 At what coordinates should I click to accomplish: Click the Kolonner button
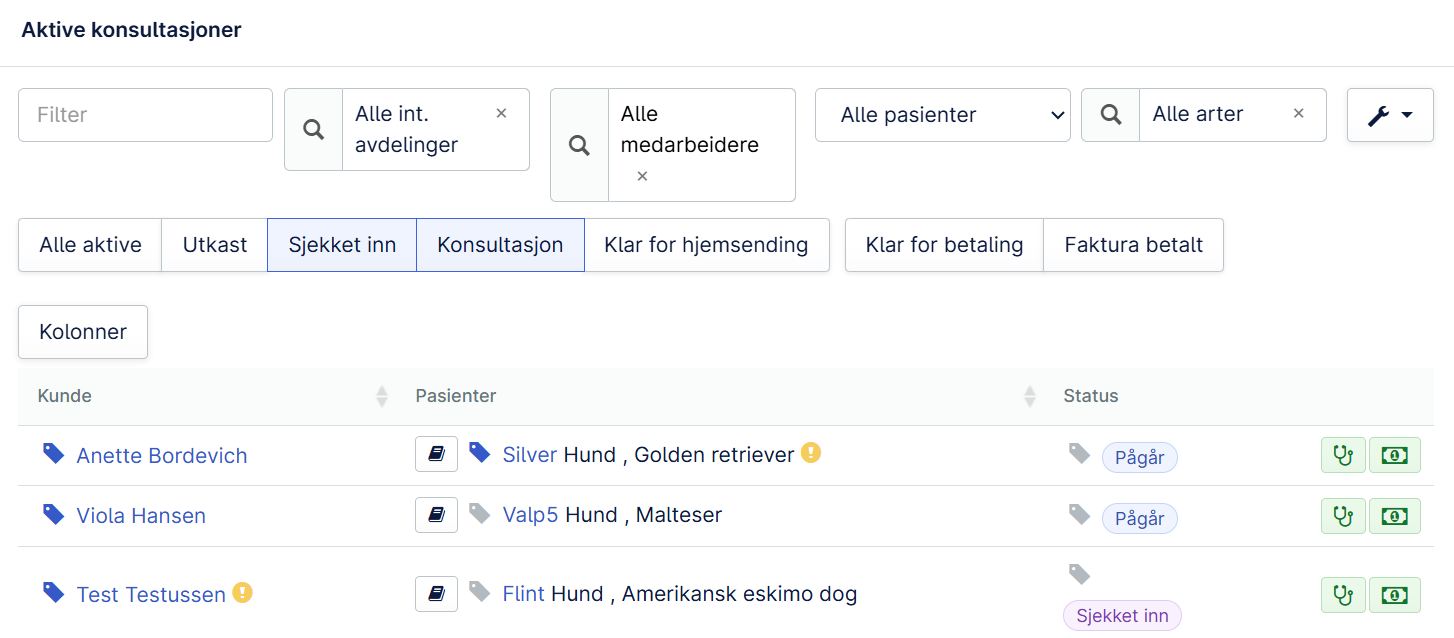[83, 332]
